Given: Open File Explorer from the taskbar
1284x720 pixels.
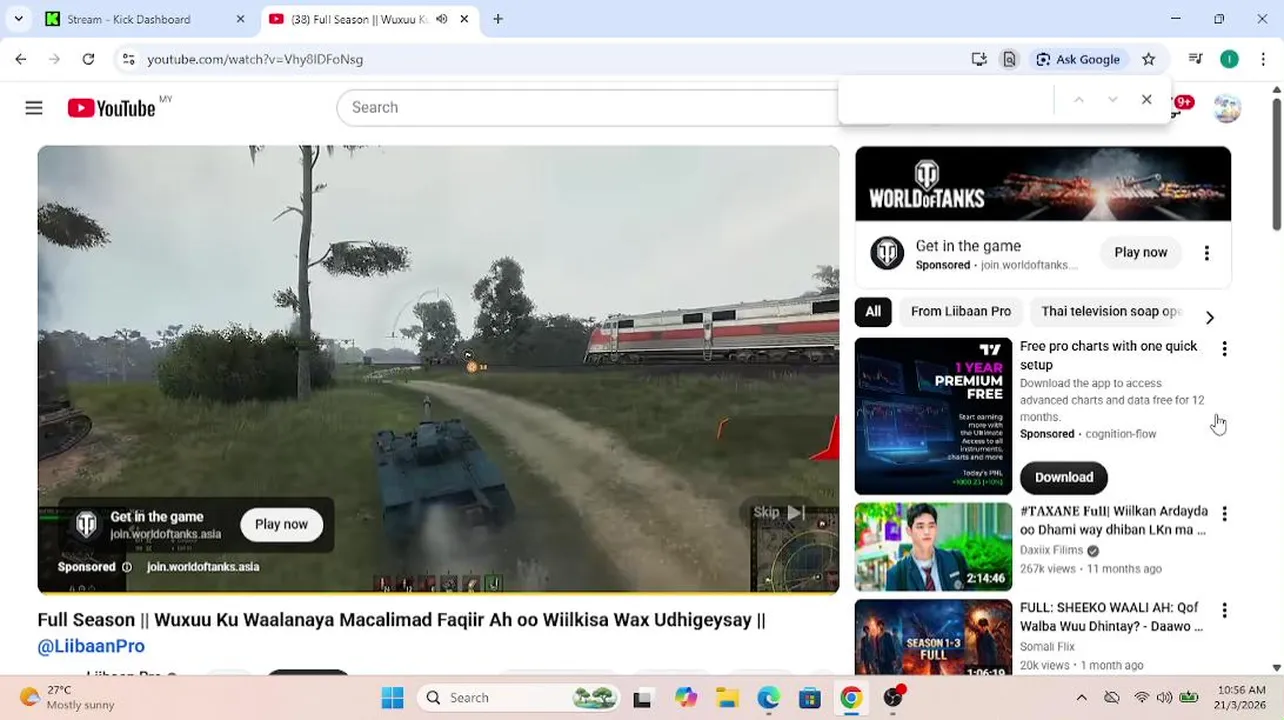Looking at the screenshot, I should [x=727, y=697].
